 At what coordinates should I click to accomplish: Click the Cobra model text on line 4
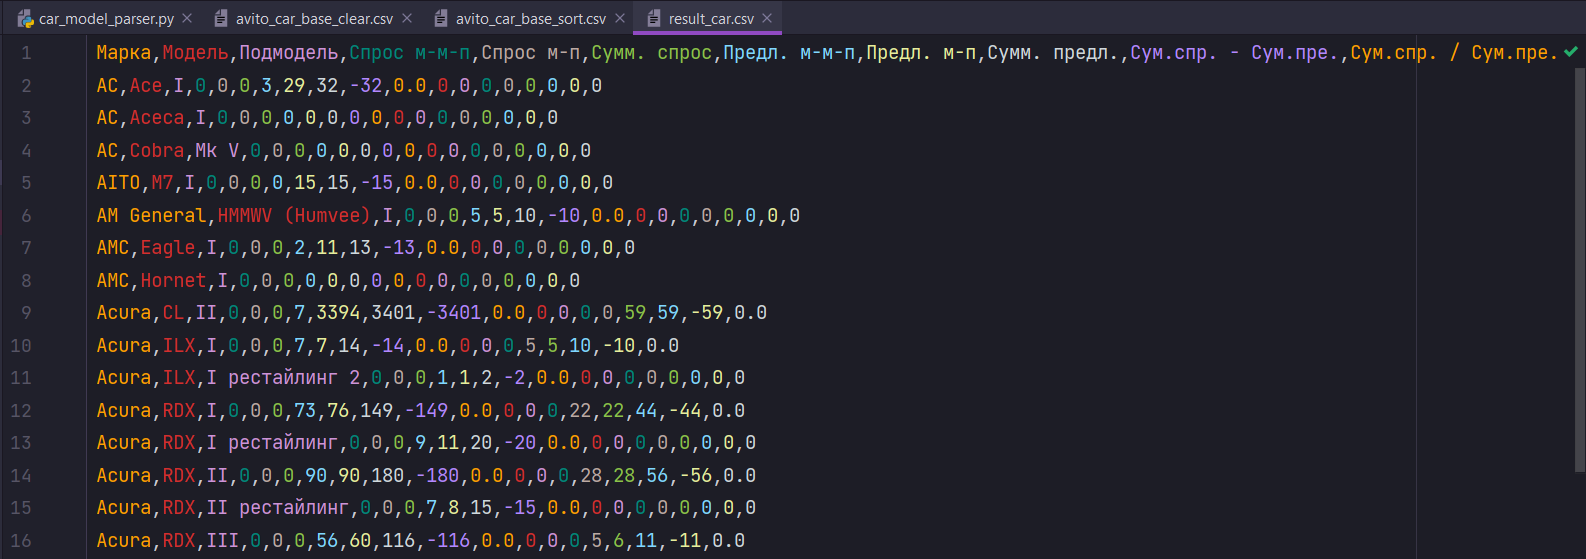point(157,151)
